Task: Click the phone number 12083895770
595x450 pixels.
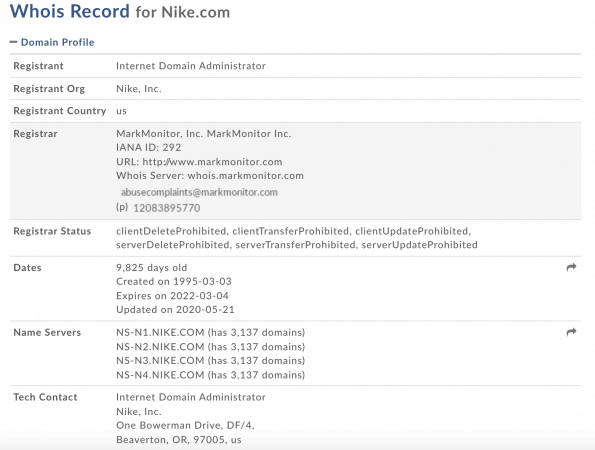Action: pyautogui.click(x=167, y=208)
